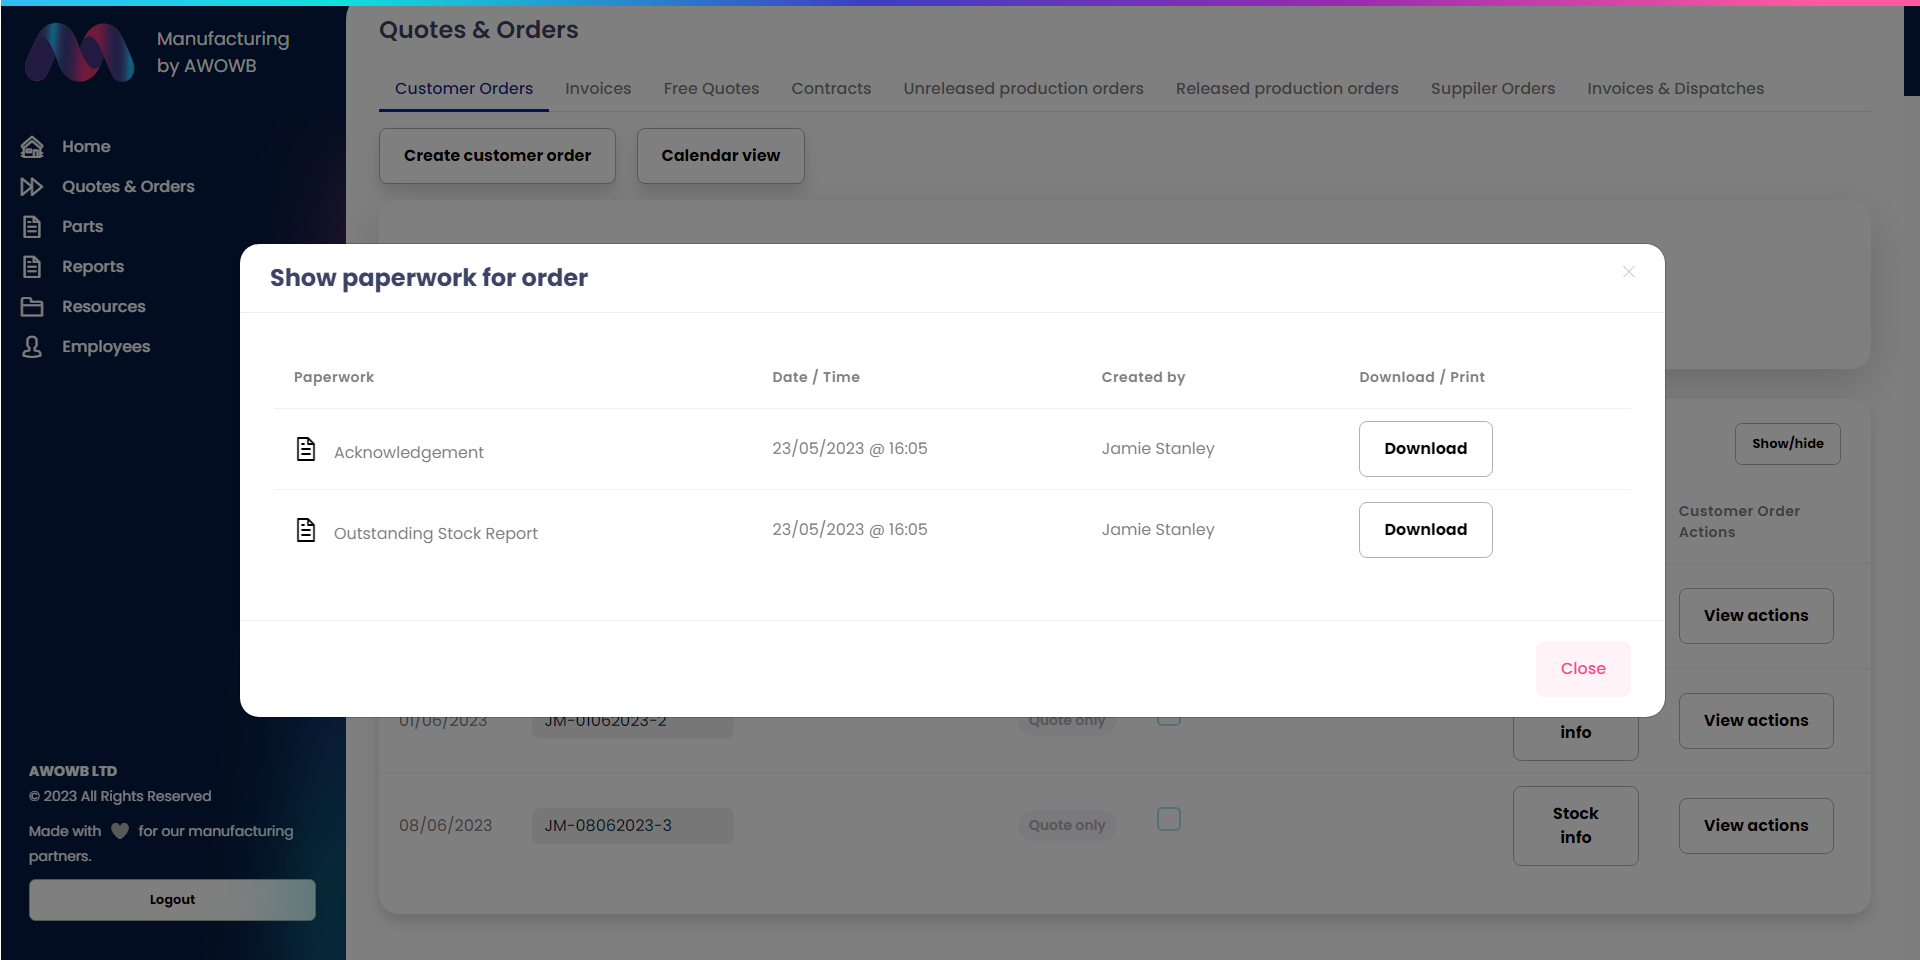The width and height of the screenshot is (1920, 960).
Task: Click the Quote only badge for 08/06/2023
Action: click(1067, 826)
